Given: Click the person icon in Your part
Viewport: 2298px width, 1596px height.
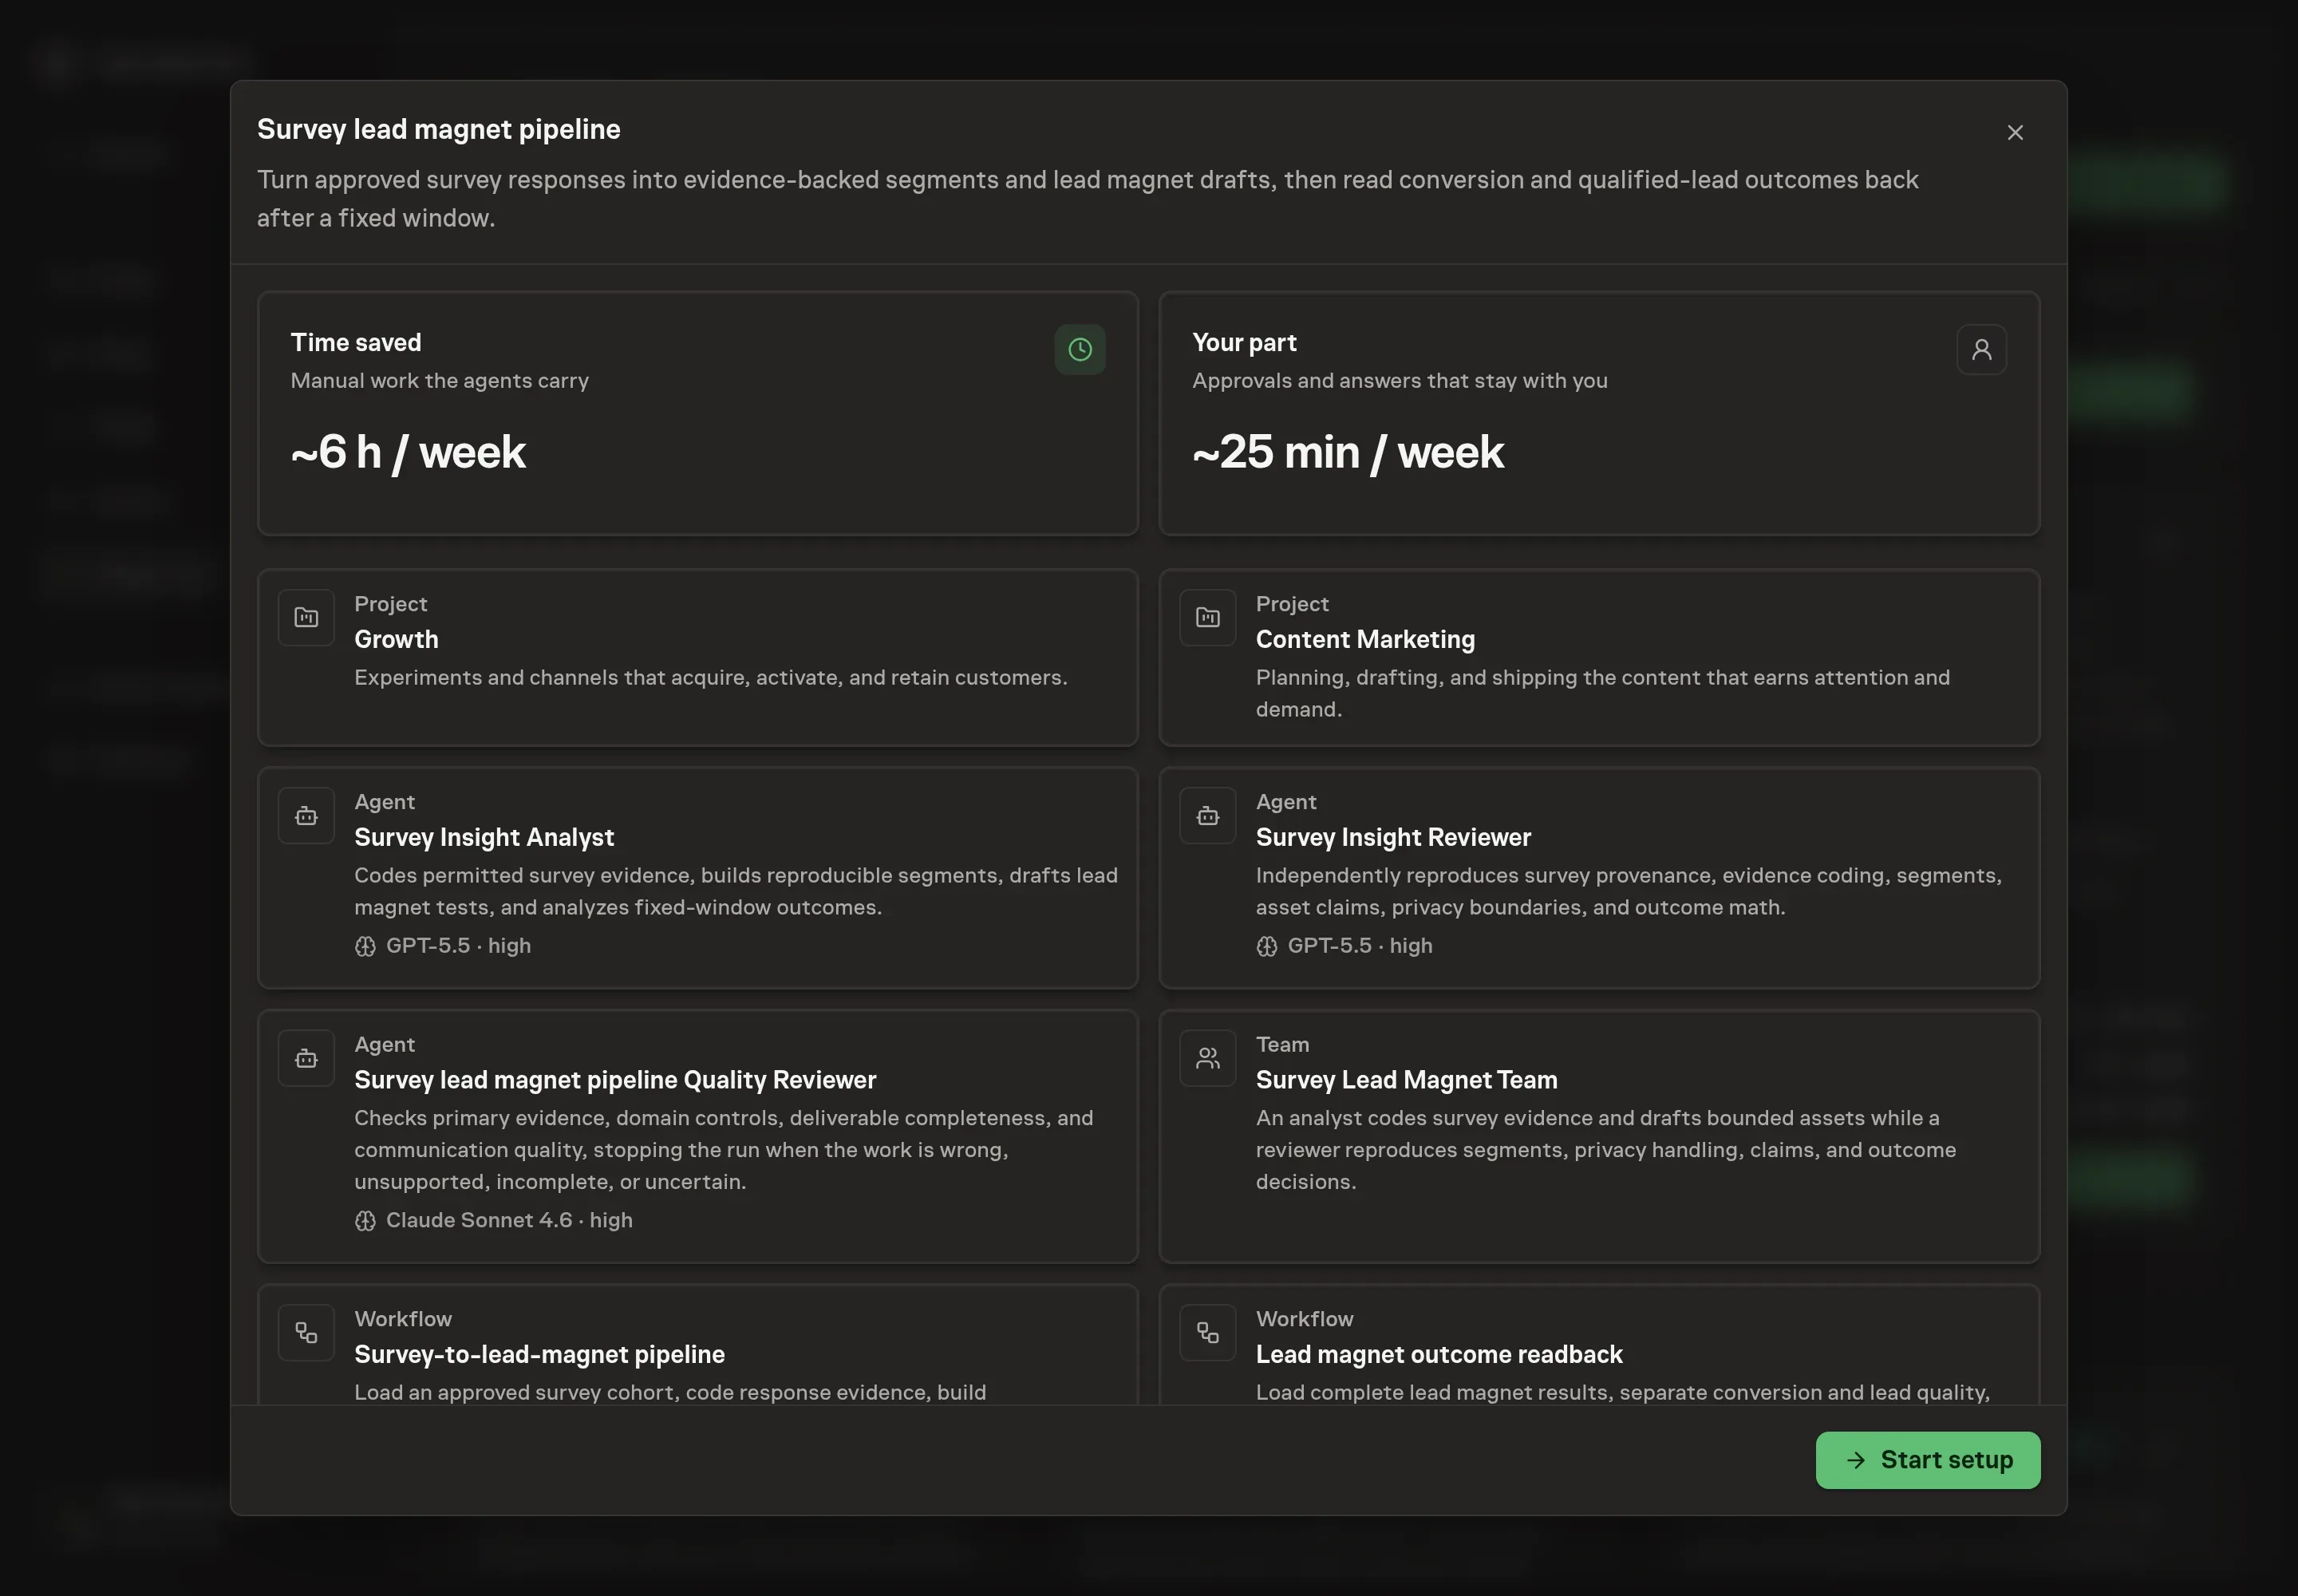Looking at the screenshot, I should pyautogui.click(x=1981, y=349).
